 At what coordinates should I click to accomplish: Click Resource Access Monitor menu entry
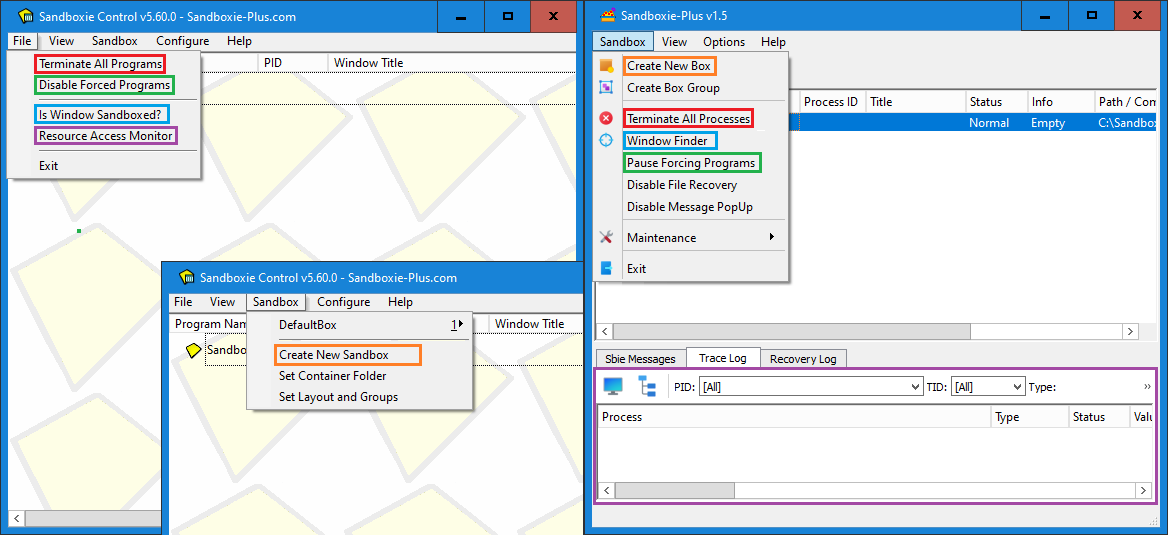tap(106, 136)
